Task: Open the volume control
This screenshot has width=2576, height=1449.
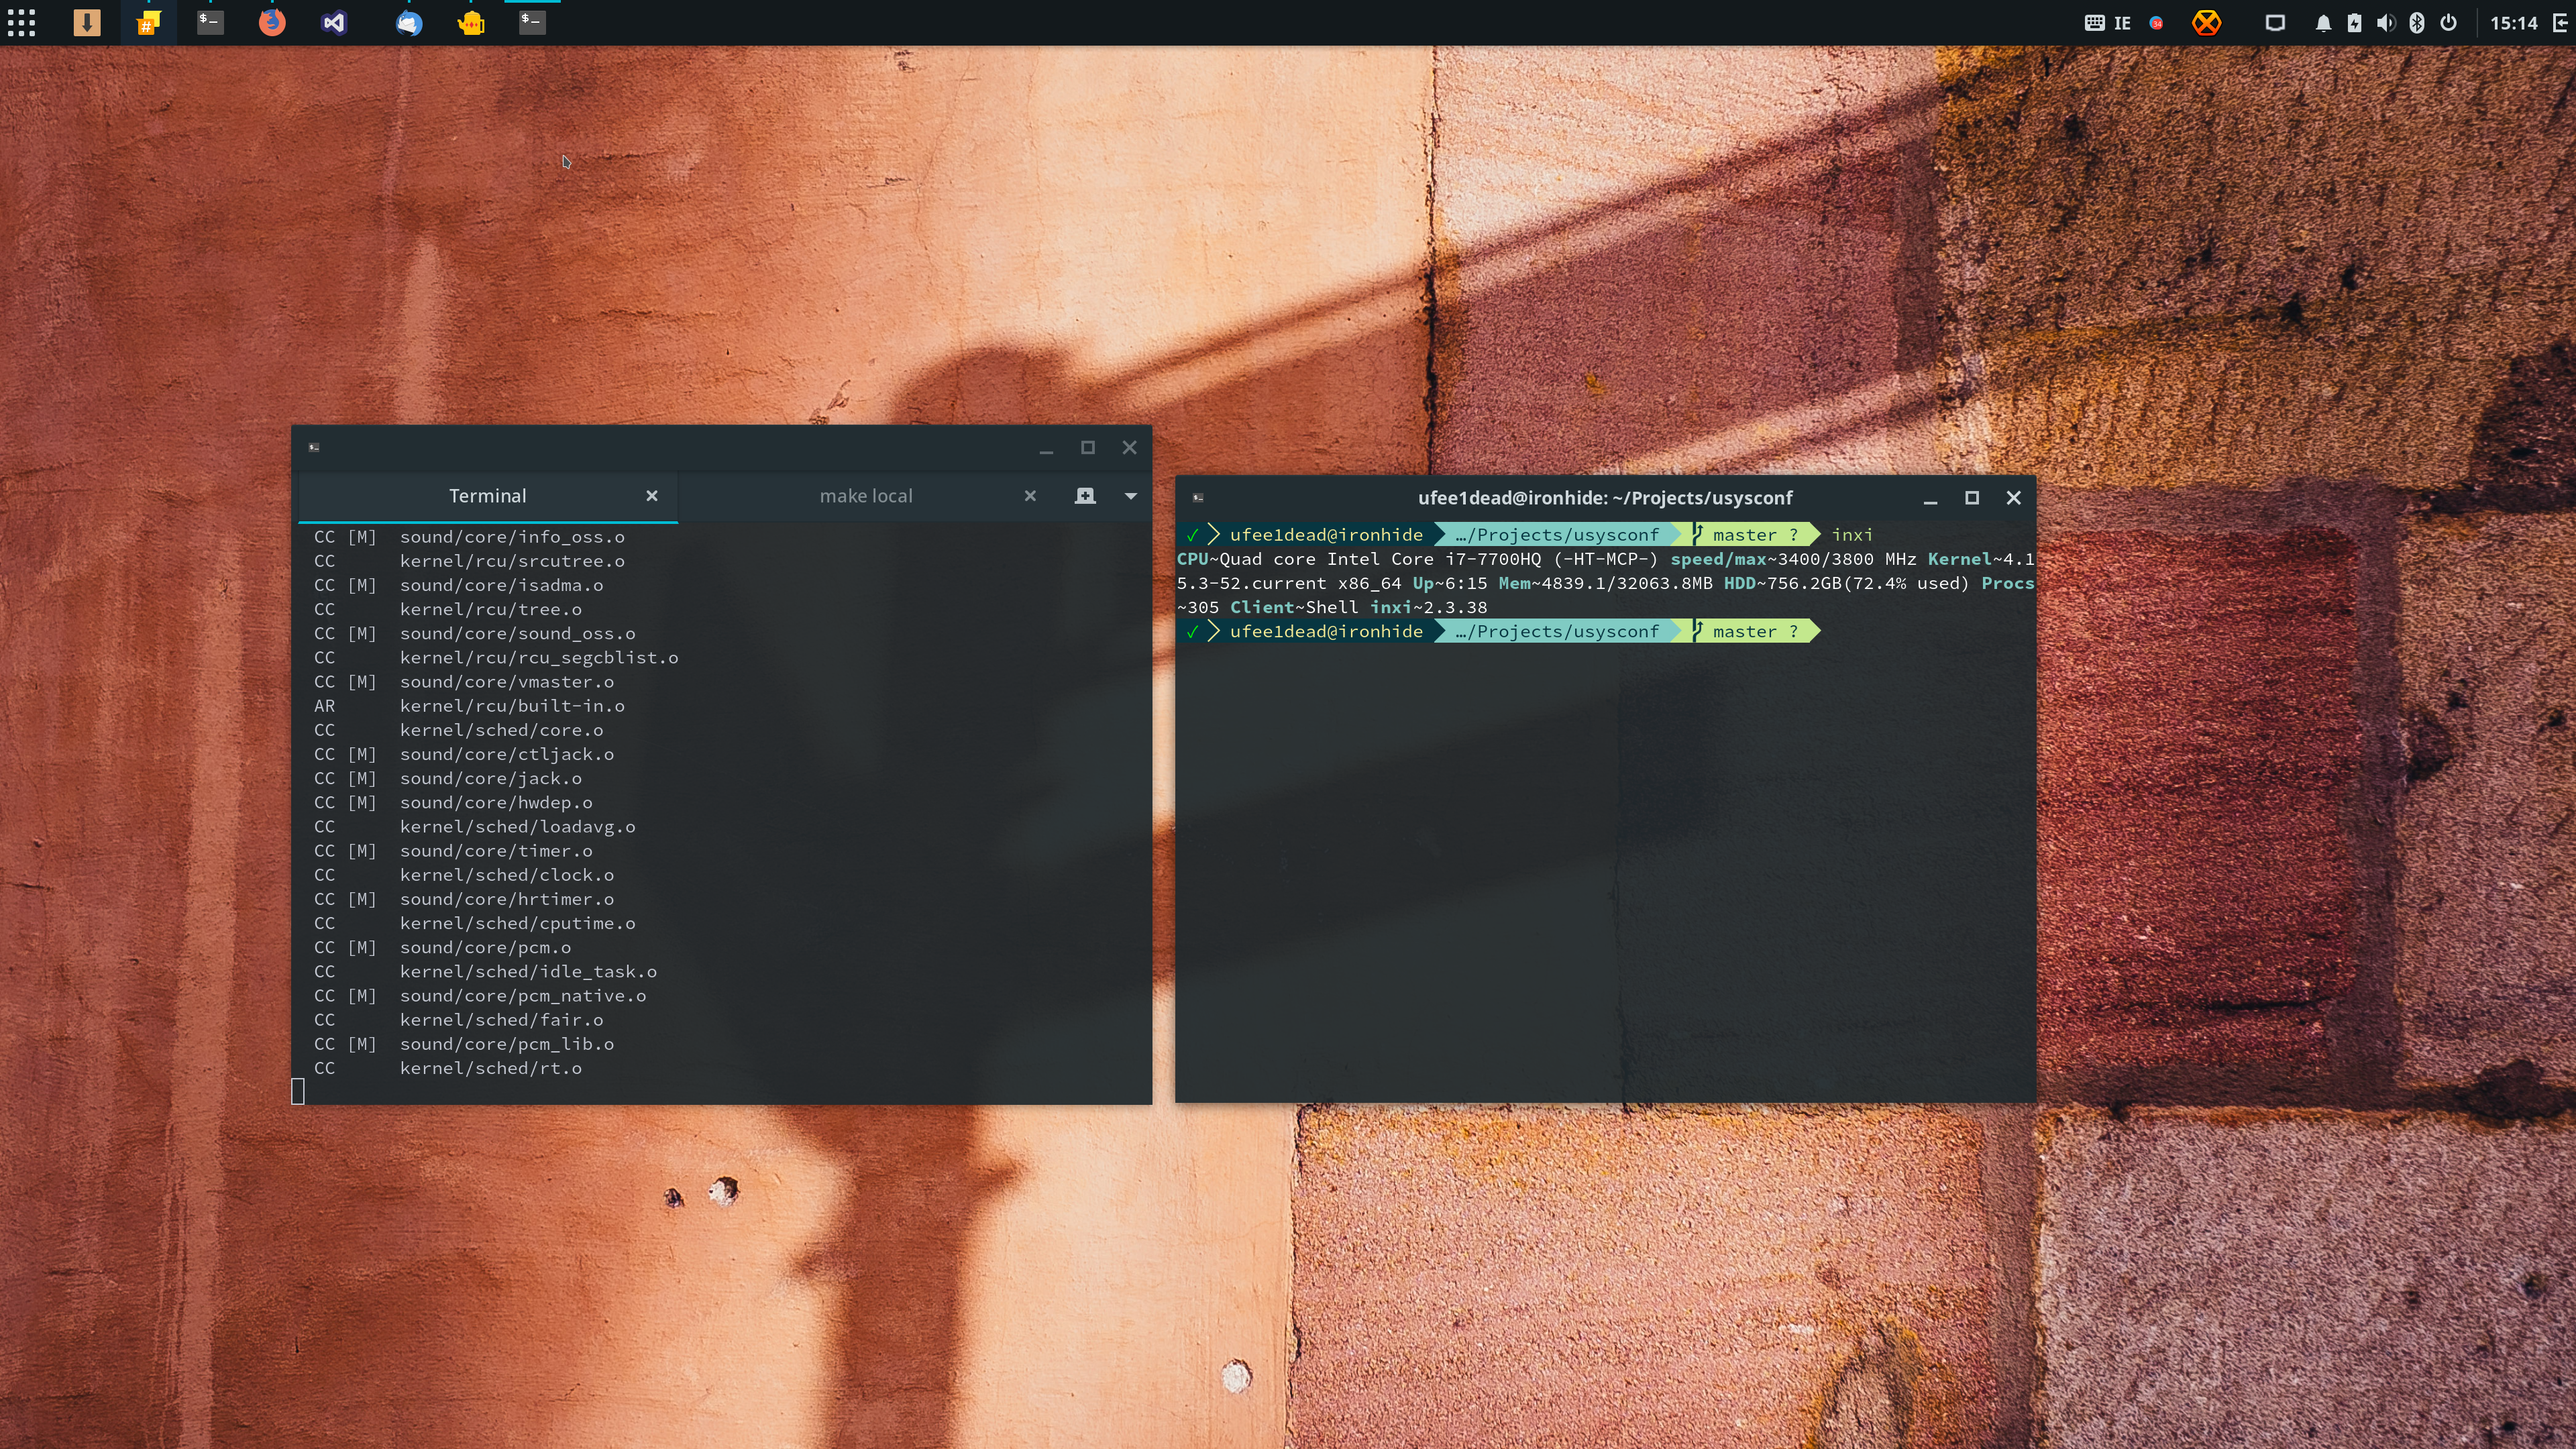Action: click(2386, 22)
